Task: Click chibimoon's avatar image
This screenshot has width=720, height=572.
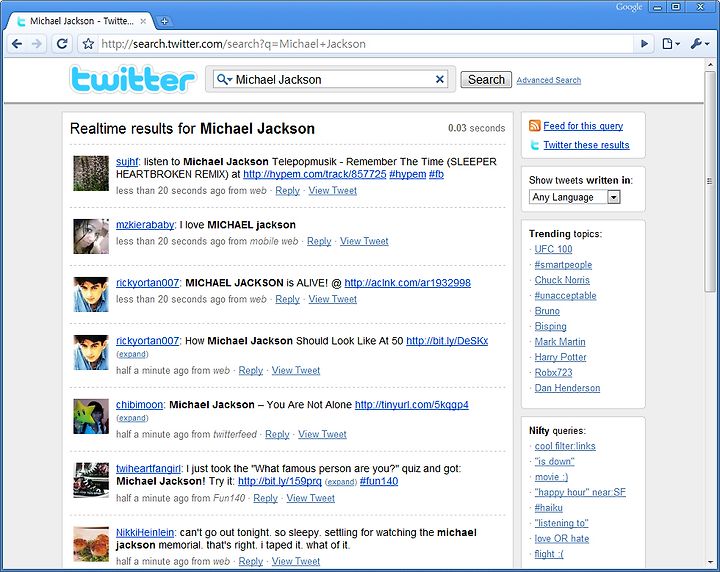Action: [x=91, y=416]
